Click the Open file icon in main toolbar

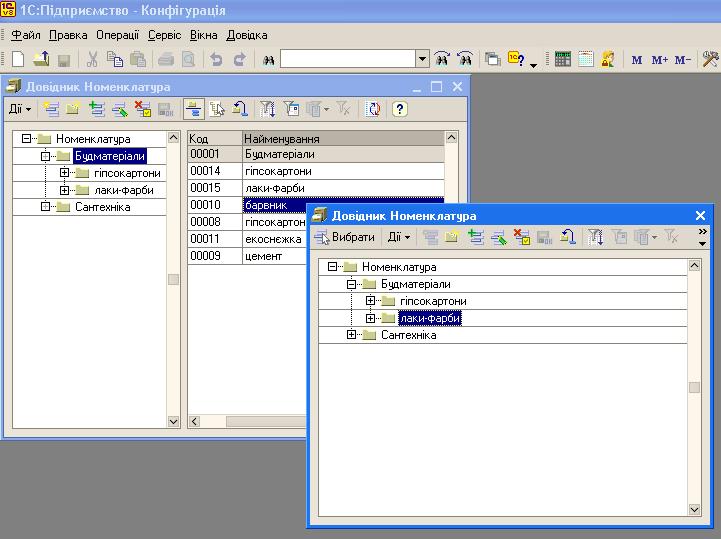[x=41, y=59]
